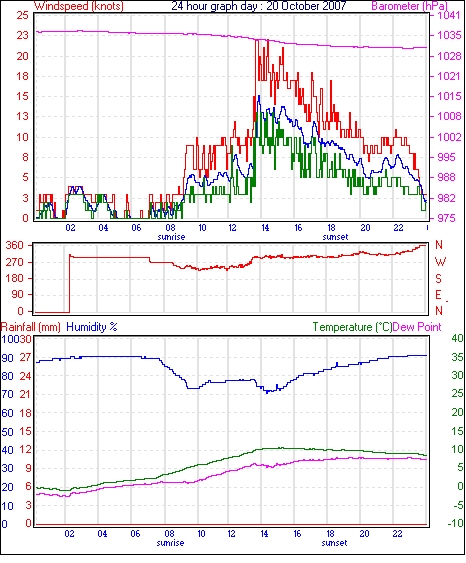Click the Temperature (°C) label
Image resolution: width=466 pixels, height=563 pixels.
pyautogui.click(x=352, y=327)
